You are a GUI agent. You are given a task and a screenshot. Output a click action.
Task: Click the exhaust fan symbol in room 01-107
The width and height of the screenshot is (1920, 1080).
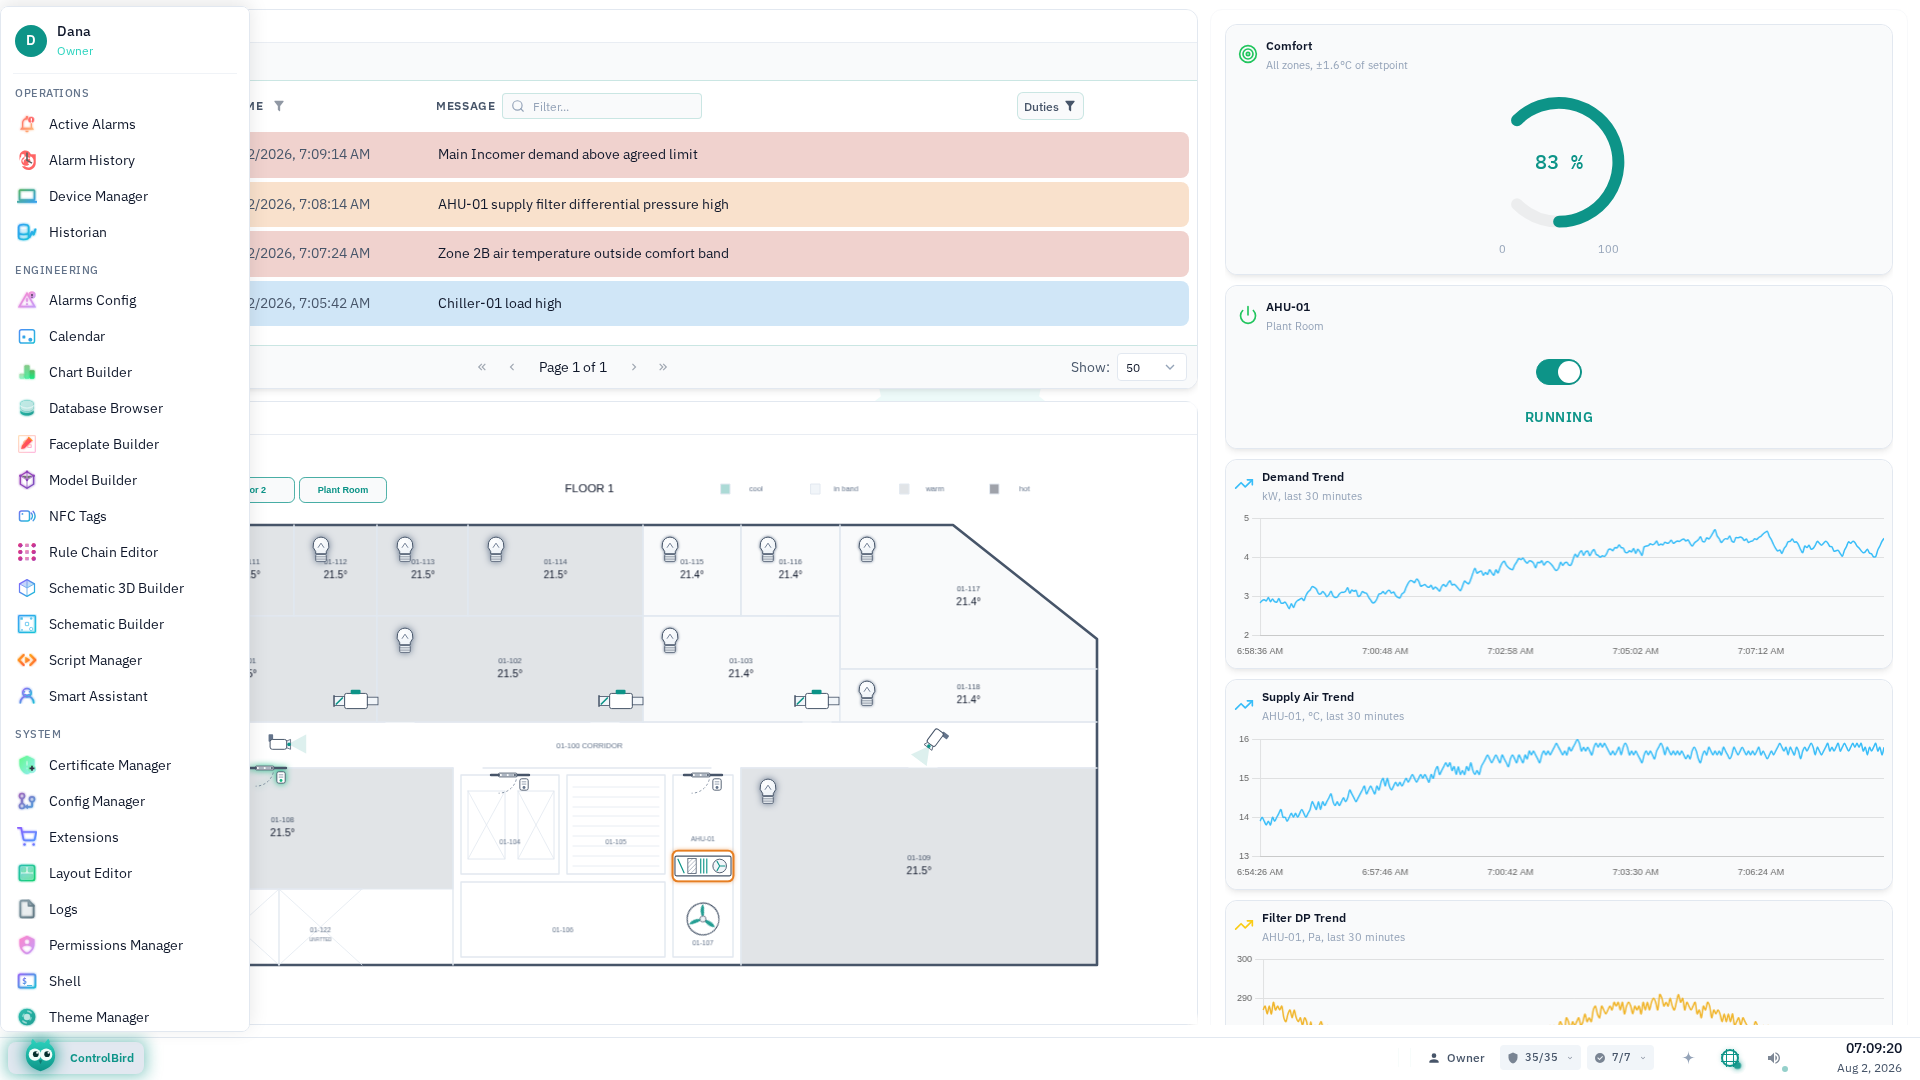pos(703,919)
